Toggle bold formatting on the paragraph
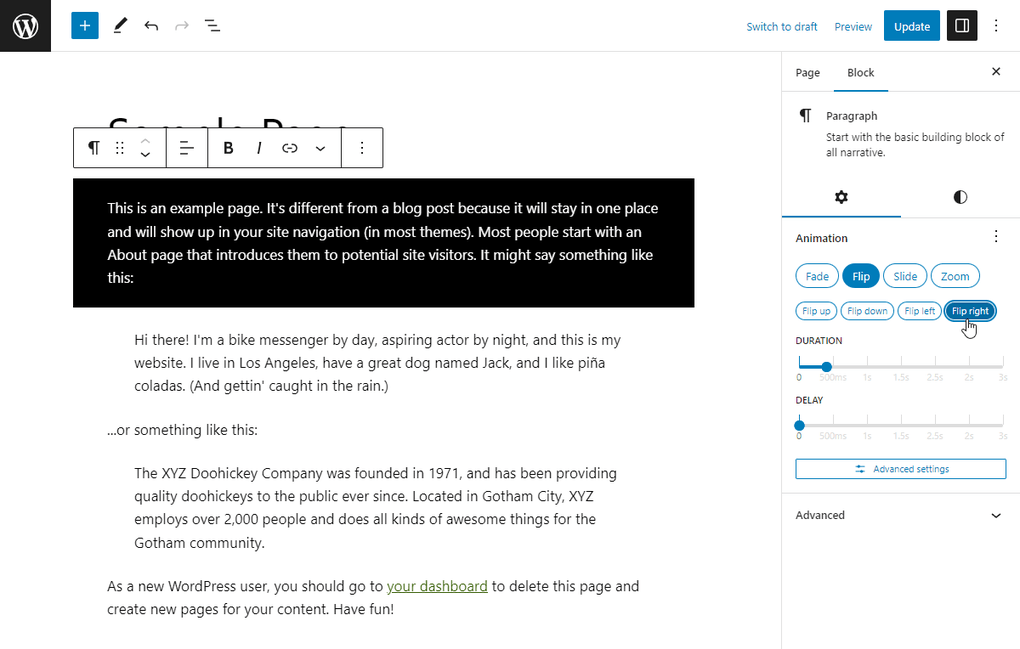The image size is (1020, 649). point(228,147)
